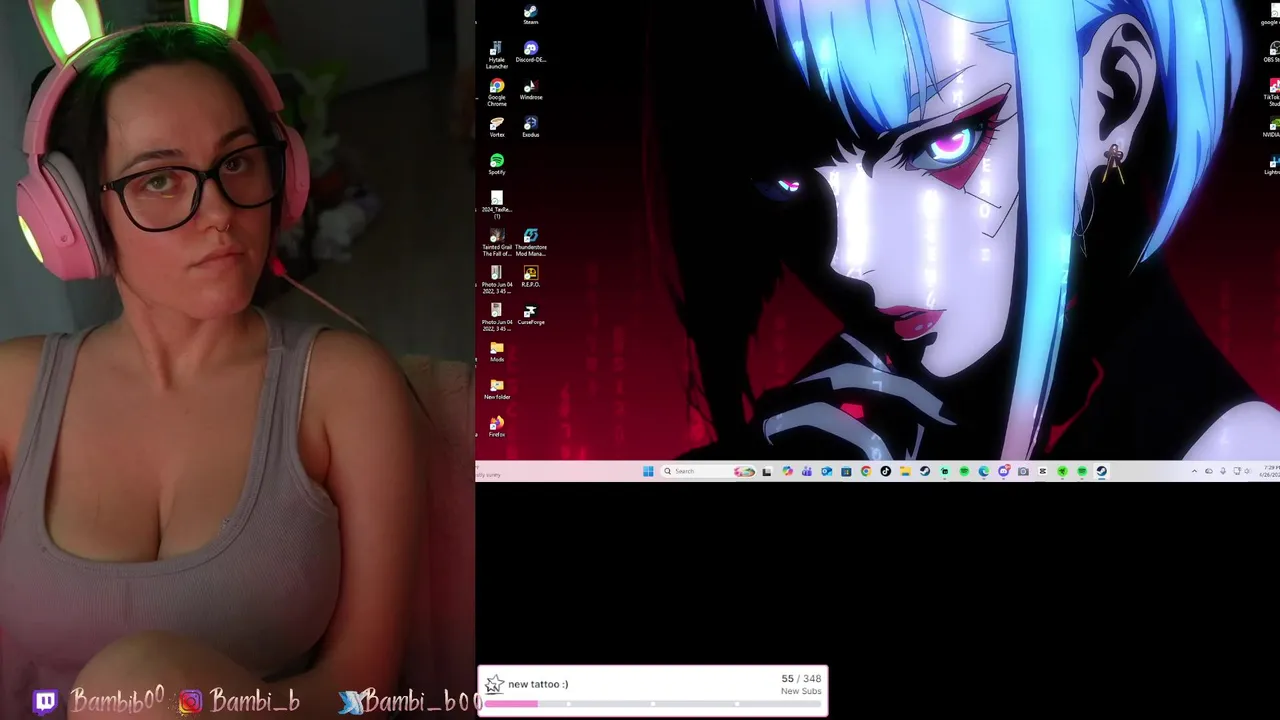
Task: Expand the hidden system tray icons
Action: coord(1194,471)
